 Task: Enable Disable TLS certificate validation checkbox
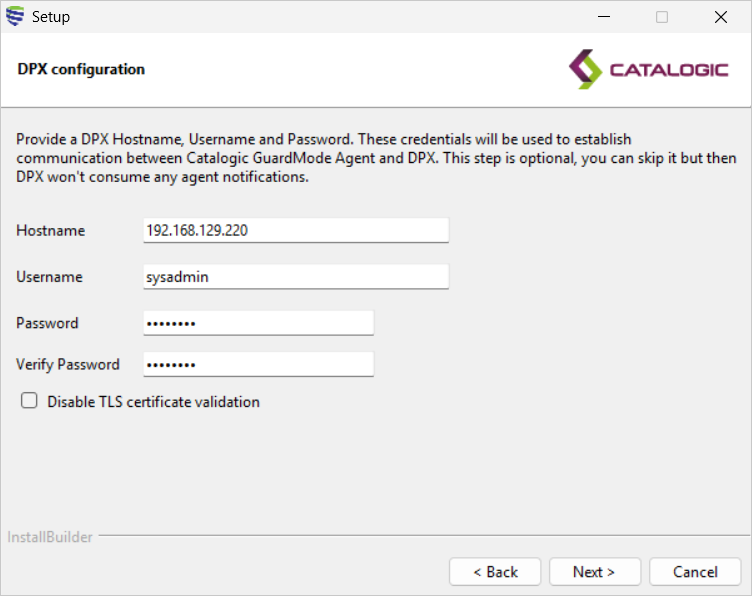pyautogui.click(x=30, y=401)
